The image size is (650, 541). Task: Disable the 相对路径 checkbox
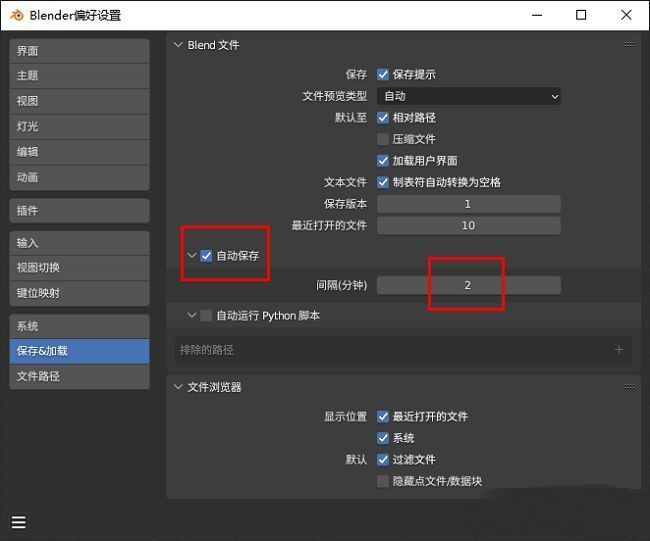pyautogui.click(x=383, y=118)
